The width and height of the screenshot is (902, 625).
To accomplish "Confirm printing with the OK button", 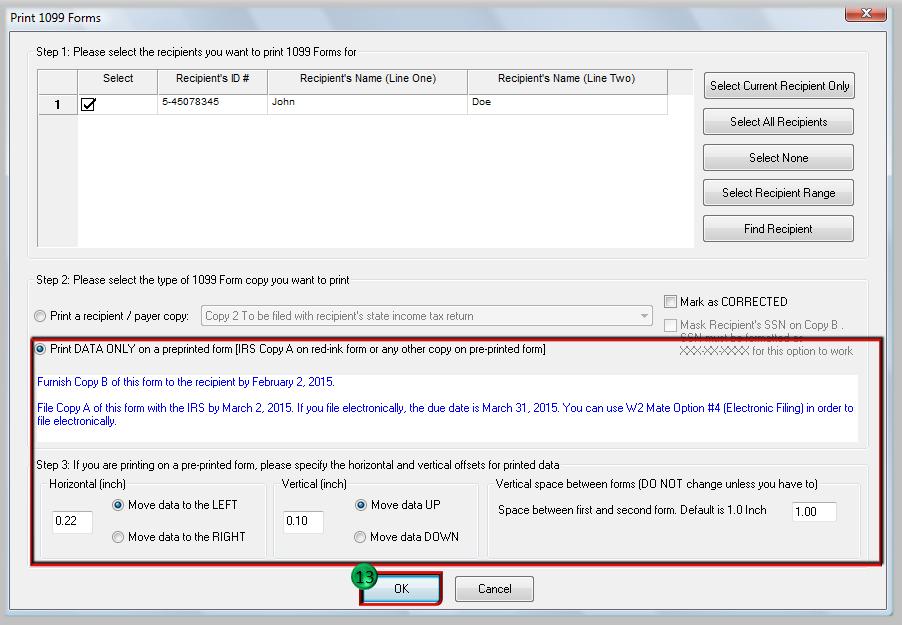I will [401, 588].
